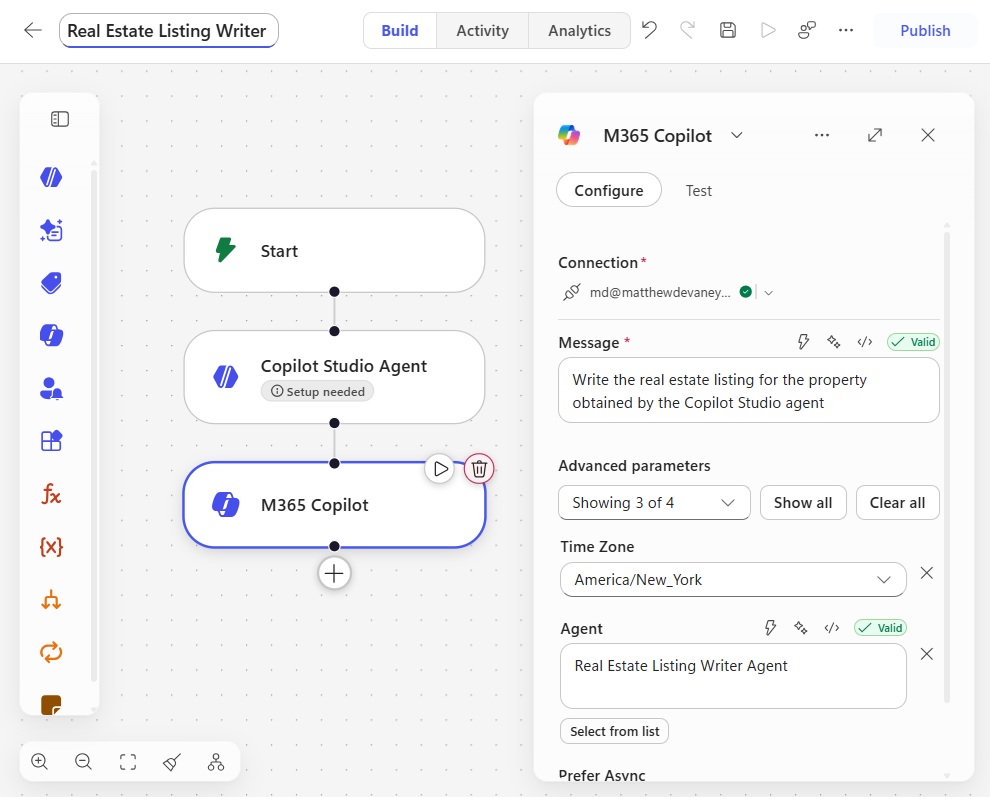This screenshot has height=797, width=990.
Task: Close the M365 Copilot panel
Action: click(x=927, y=135)
